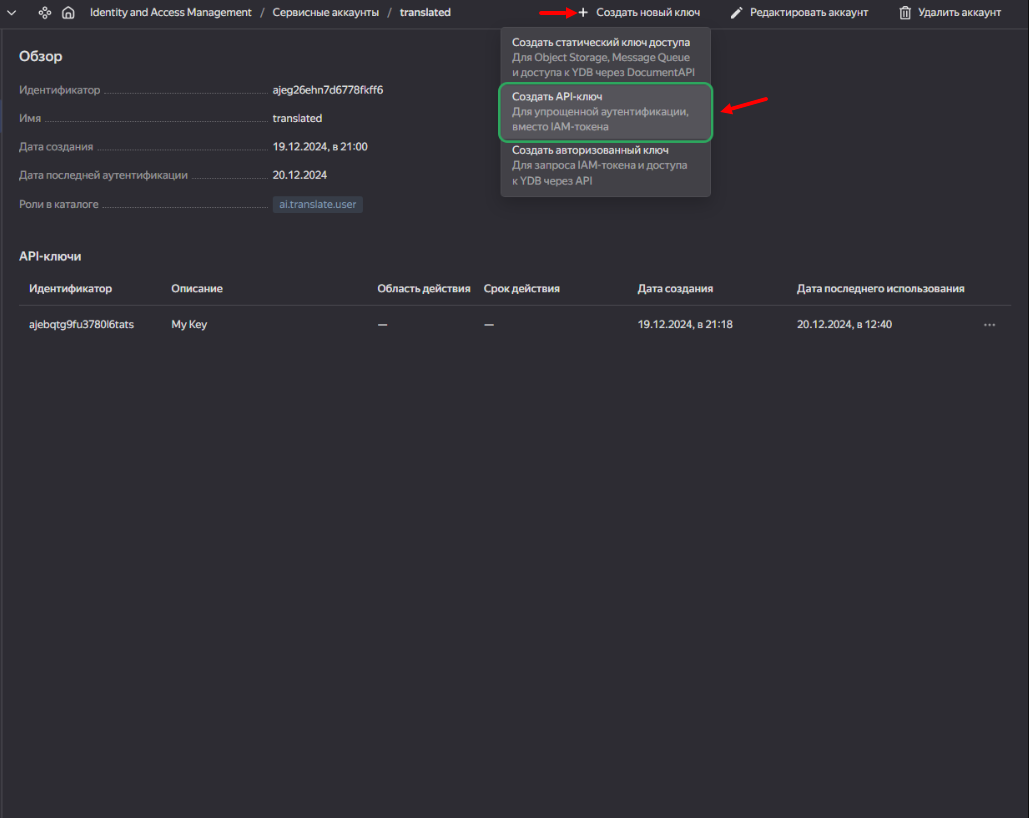Click the trash icon to delete account

905,13
